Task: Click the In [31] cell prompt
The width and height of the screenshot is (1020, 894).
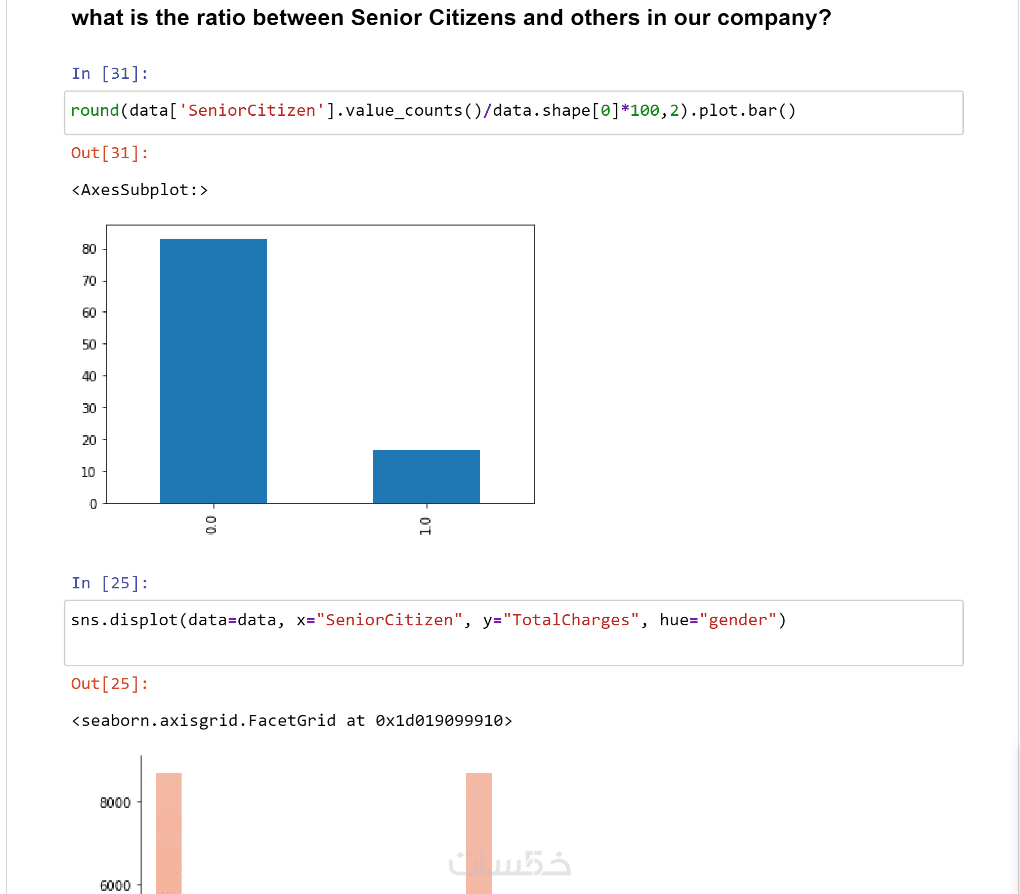Action: [x=109, y=74]
